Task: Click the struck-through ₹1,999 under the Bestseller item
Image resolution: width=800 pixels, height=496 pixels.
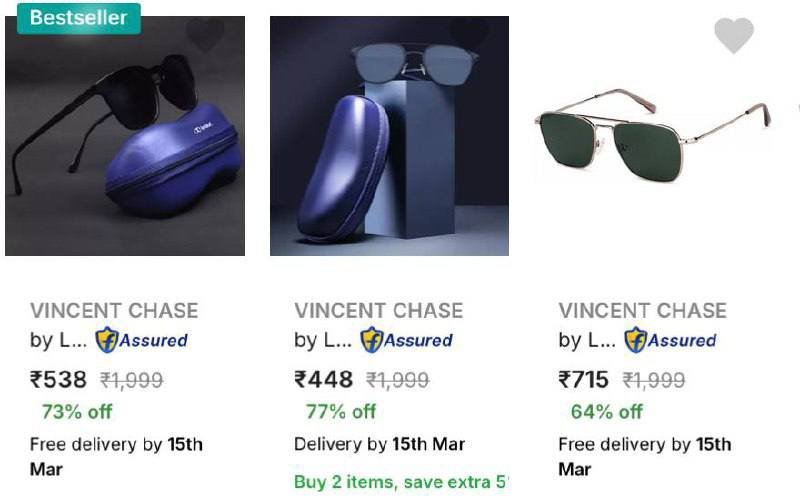Action: click(132, 380)
